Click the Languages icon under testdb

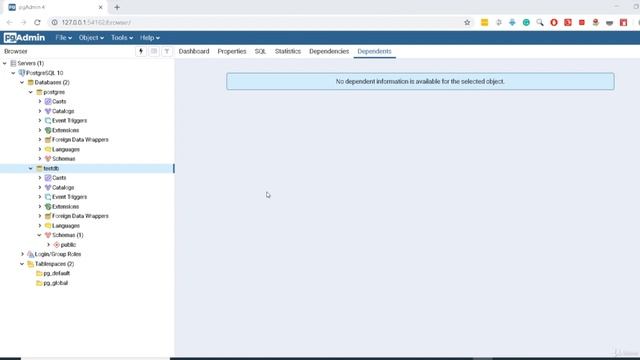48,226
